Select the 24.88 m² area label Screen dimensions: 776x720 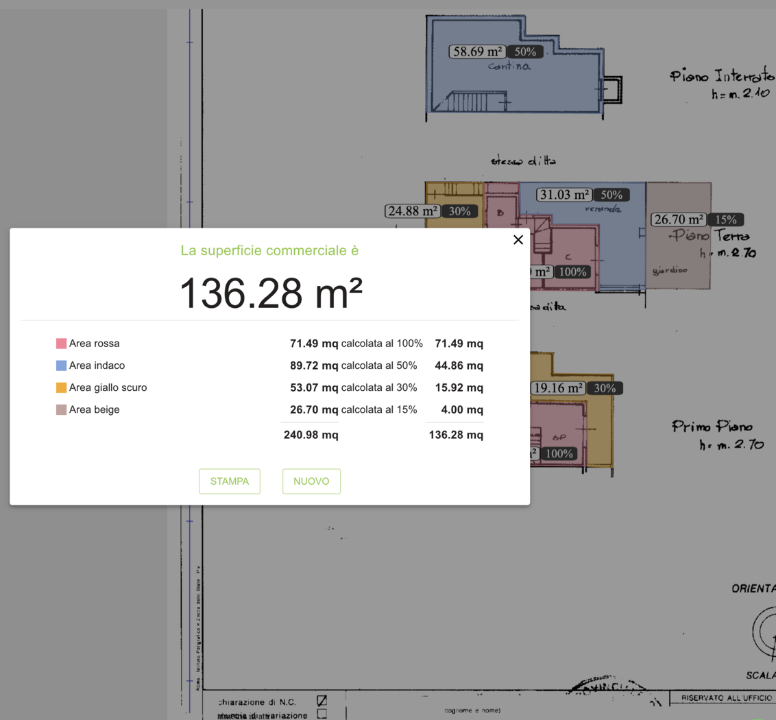pos(412,211)
